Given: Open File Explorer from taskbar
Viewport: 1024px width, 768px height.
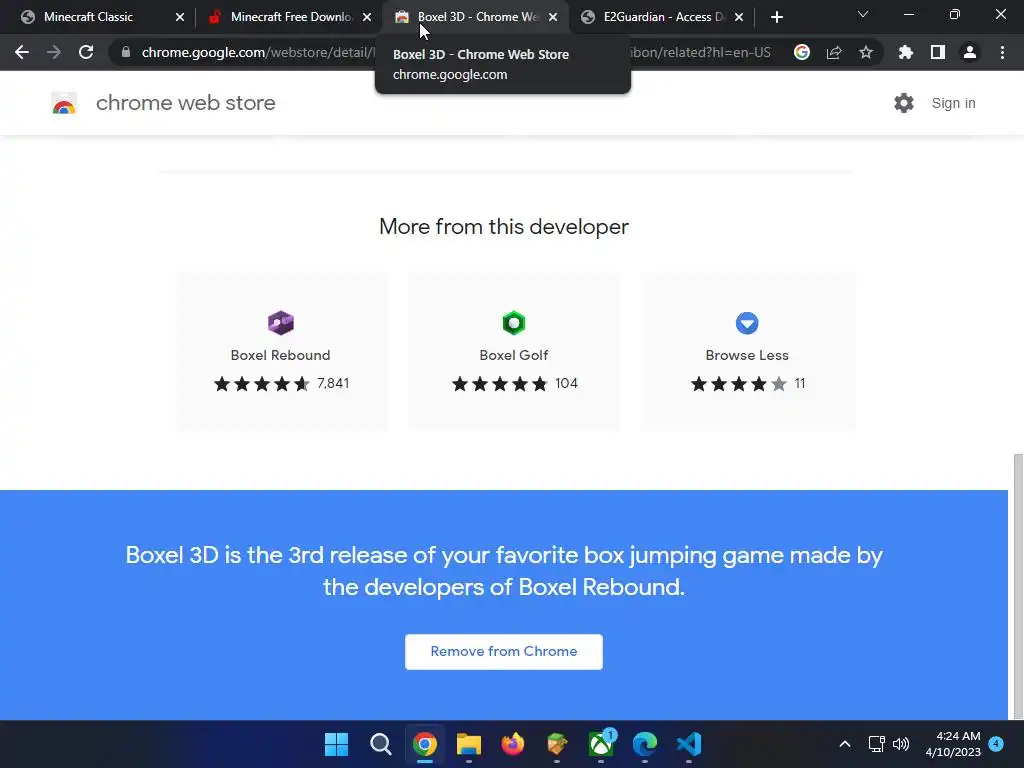Looking at the screenshot, I should 468,744.
